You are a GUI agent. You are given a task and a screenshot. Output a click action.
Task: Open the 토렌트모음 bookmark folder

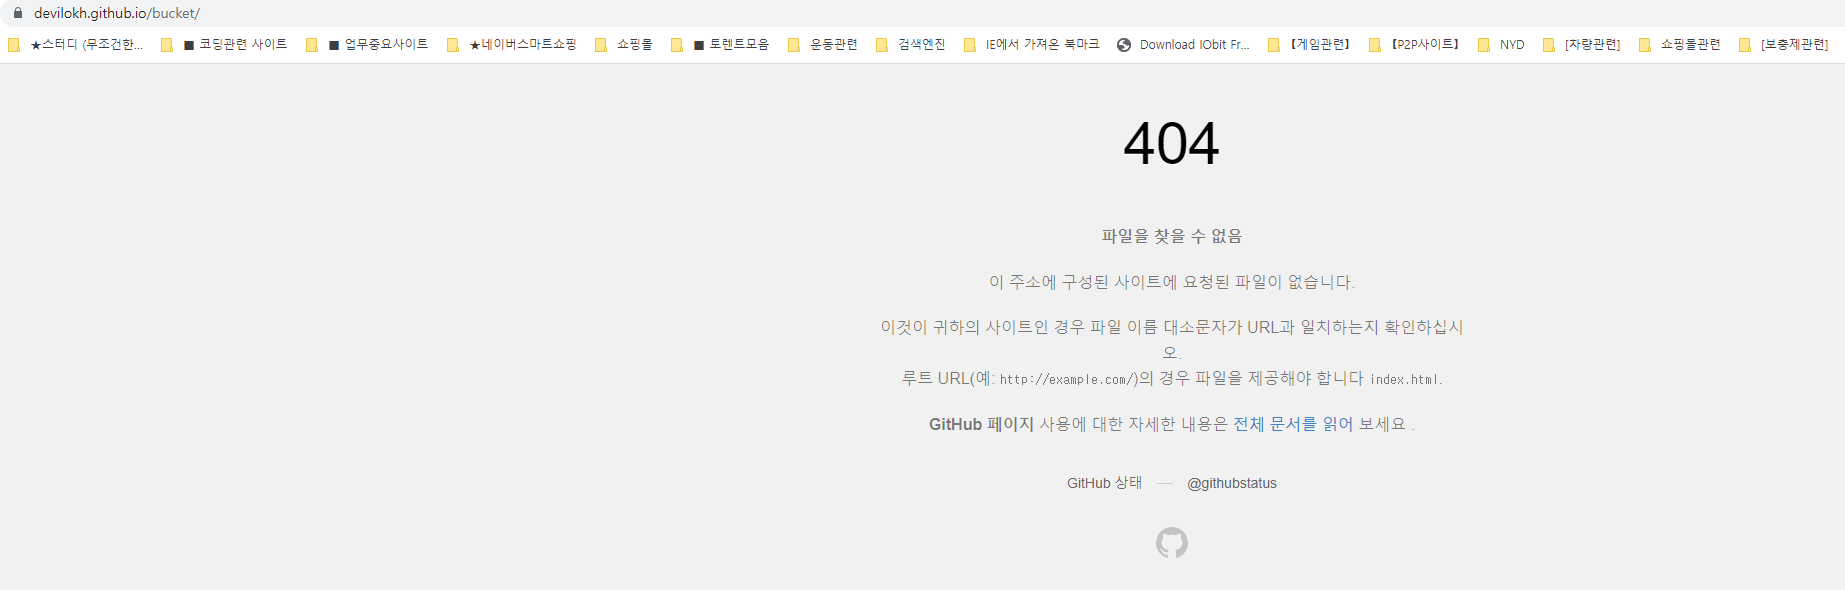coord(720,45)
